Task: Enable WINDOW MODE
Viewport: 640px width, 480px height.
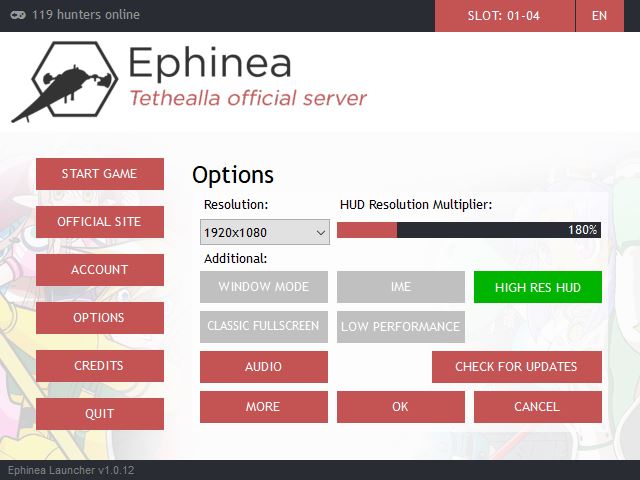Action: coord(264,287)
